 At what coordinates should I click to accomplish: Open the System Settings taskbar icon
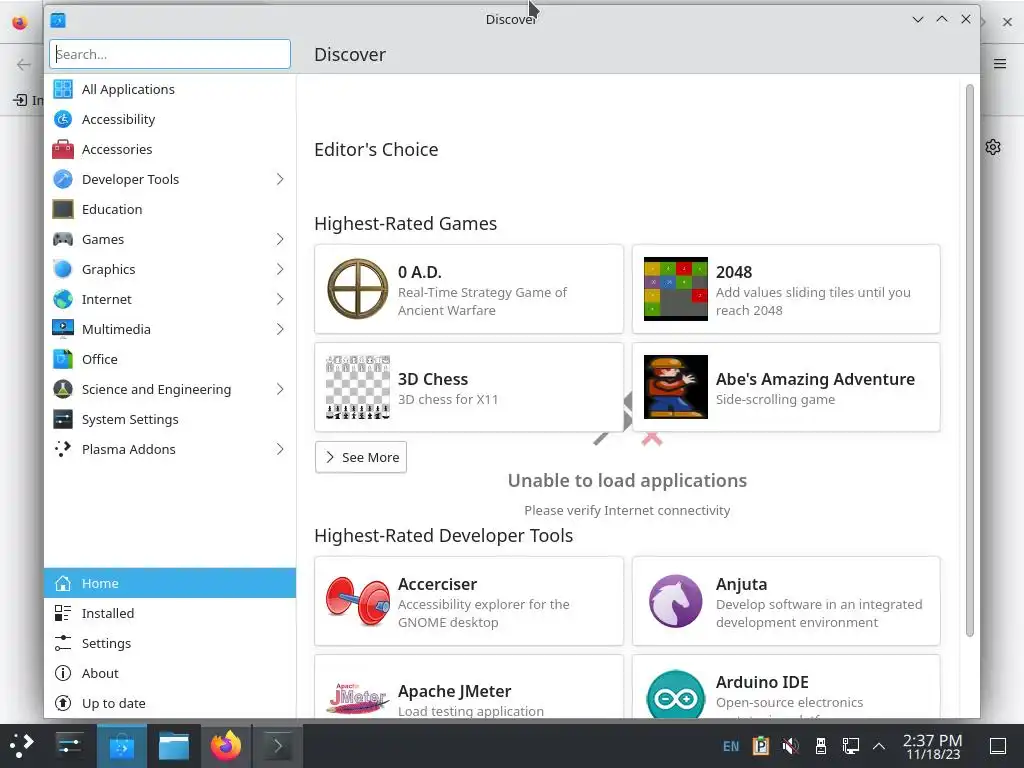click(x=69, y=746)
